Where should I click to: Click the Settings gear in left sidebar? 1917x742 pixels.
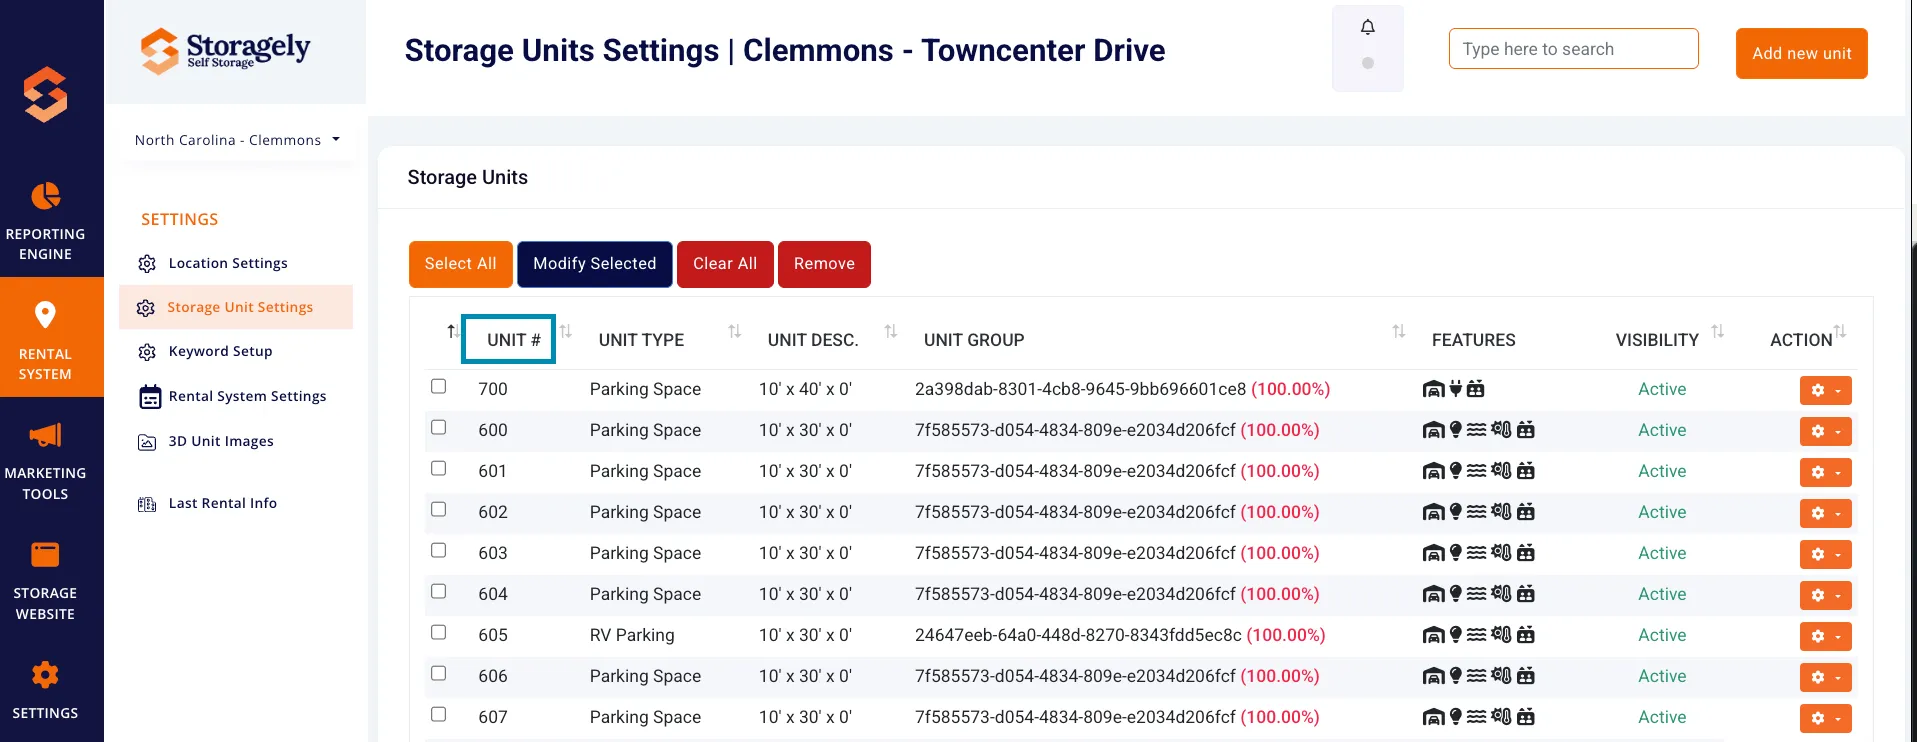pos(45,675)
